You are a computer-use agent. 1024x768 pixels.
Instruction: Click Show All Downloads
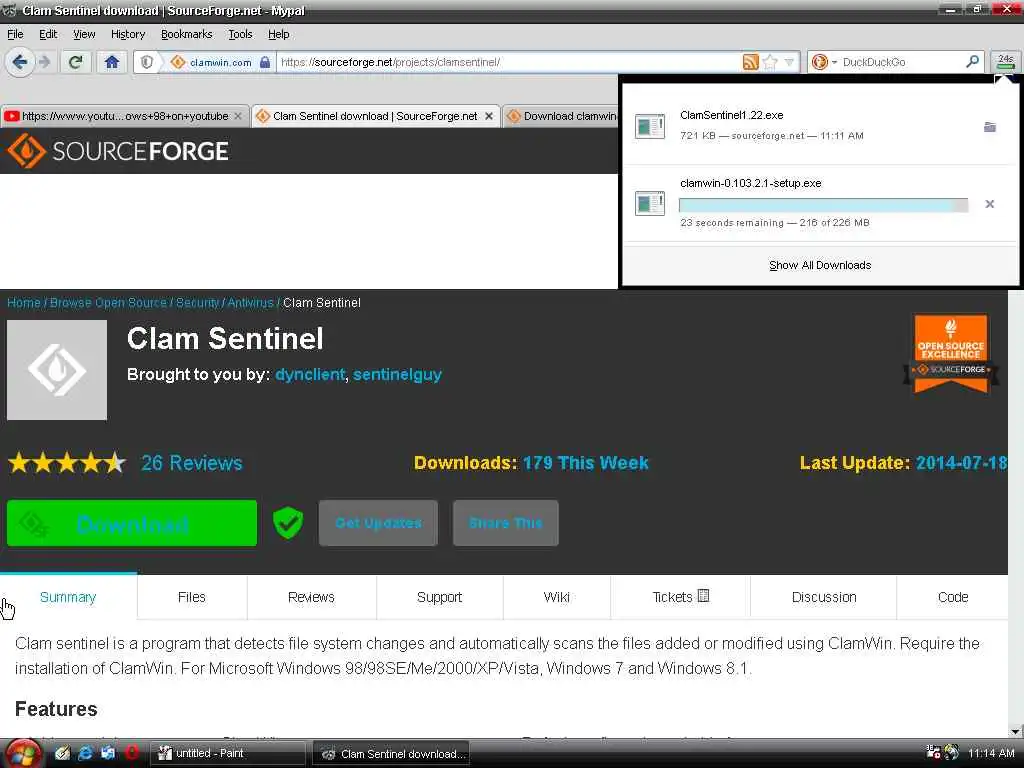(820, 265)
